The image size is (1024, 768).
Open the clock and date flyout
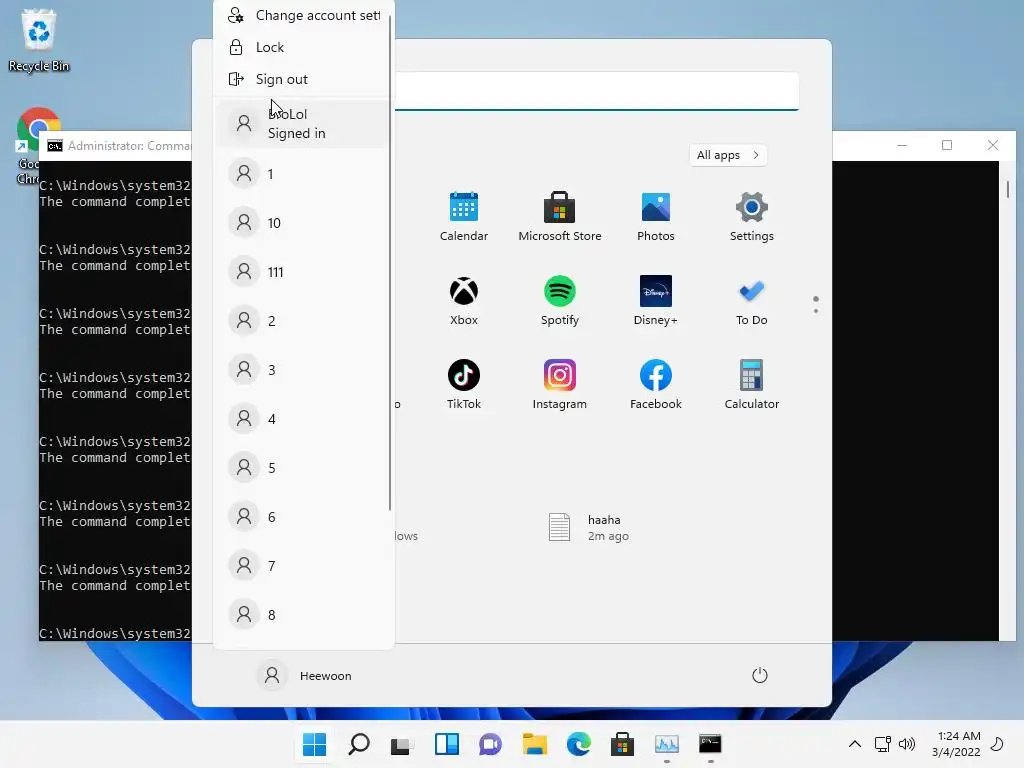956,744
